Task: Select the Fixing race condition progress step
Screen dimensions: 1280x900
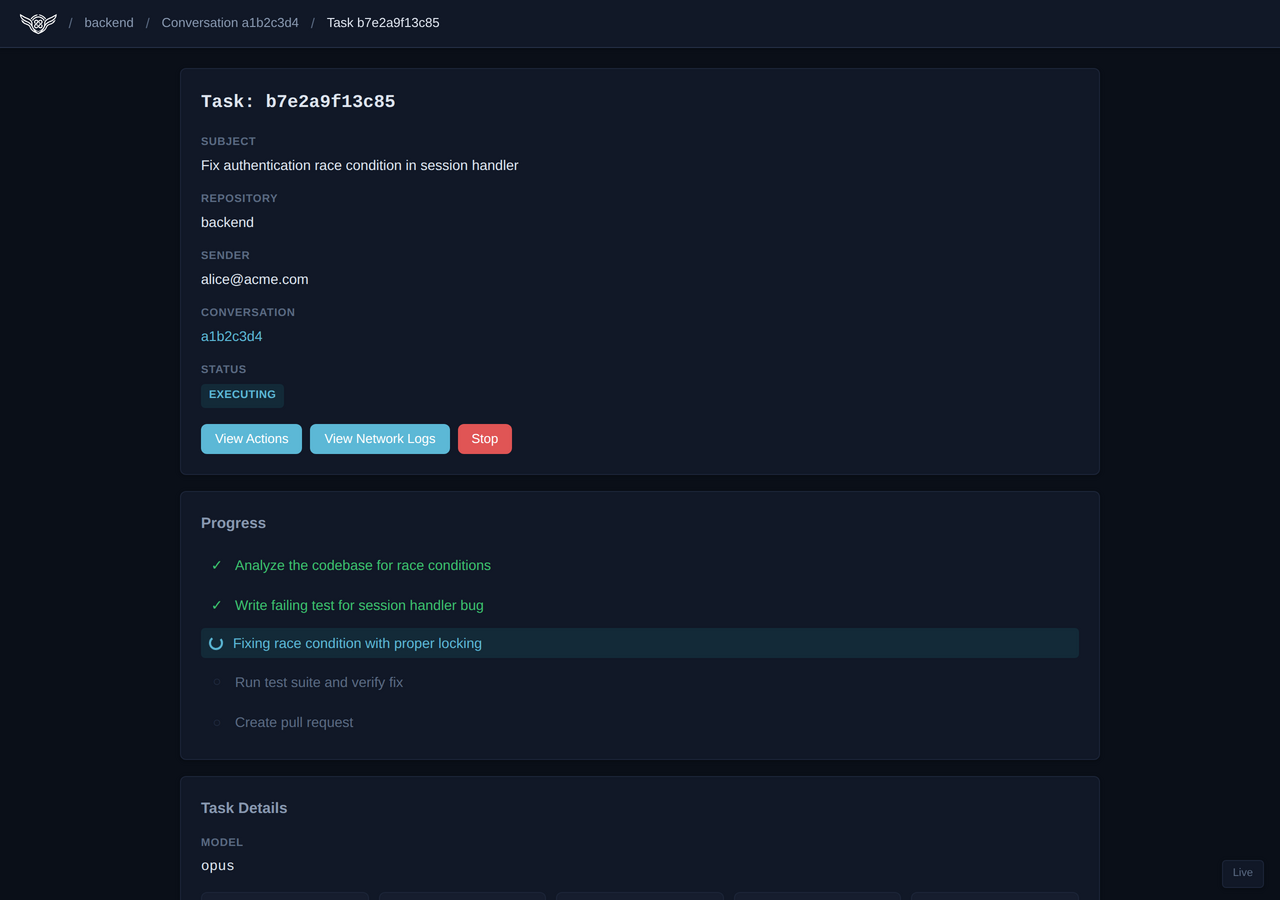Action: (357, 643)
